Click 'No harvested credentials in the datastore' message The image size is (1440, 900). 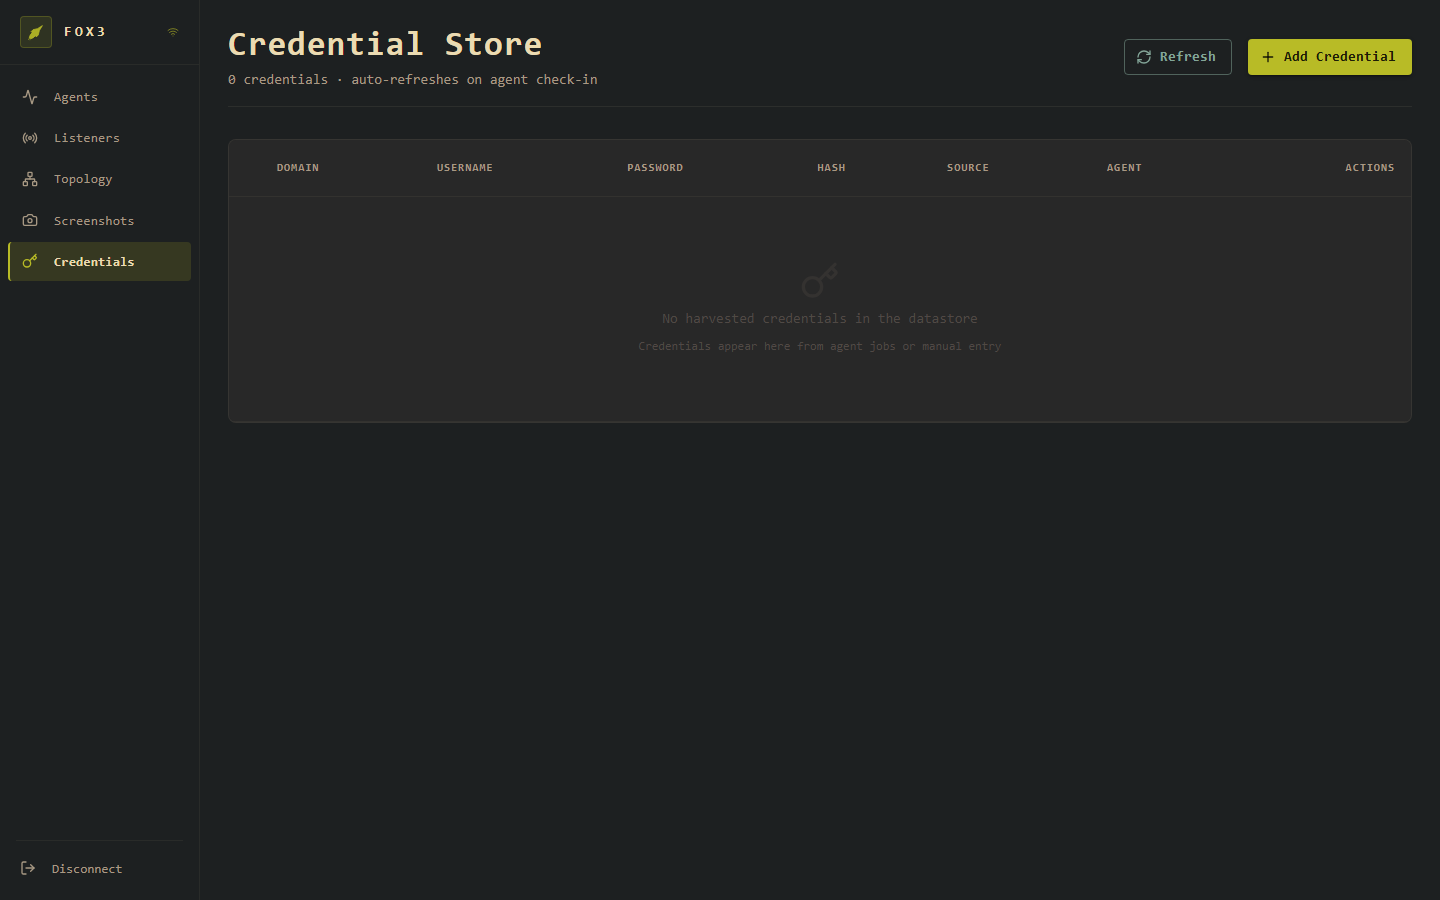(x=820, y=319)
